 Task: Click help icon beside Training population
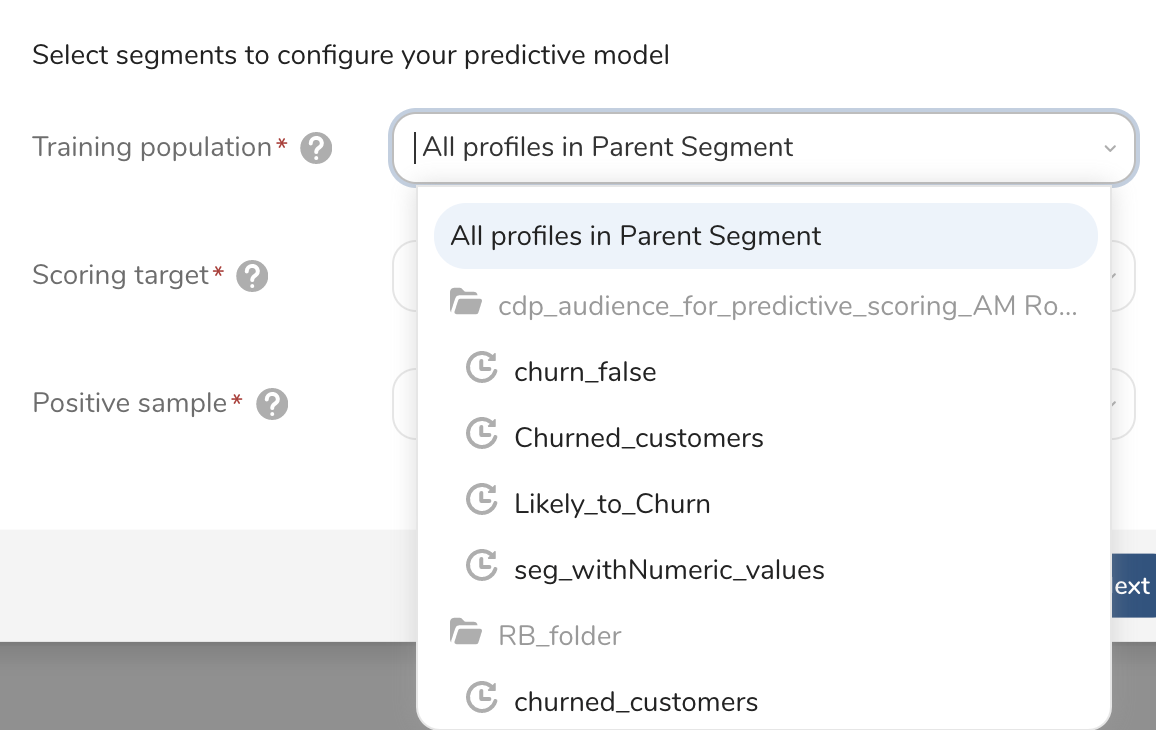tap(316, 149)
